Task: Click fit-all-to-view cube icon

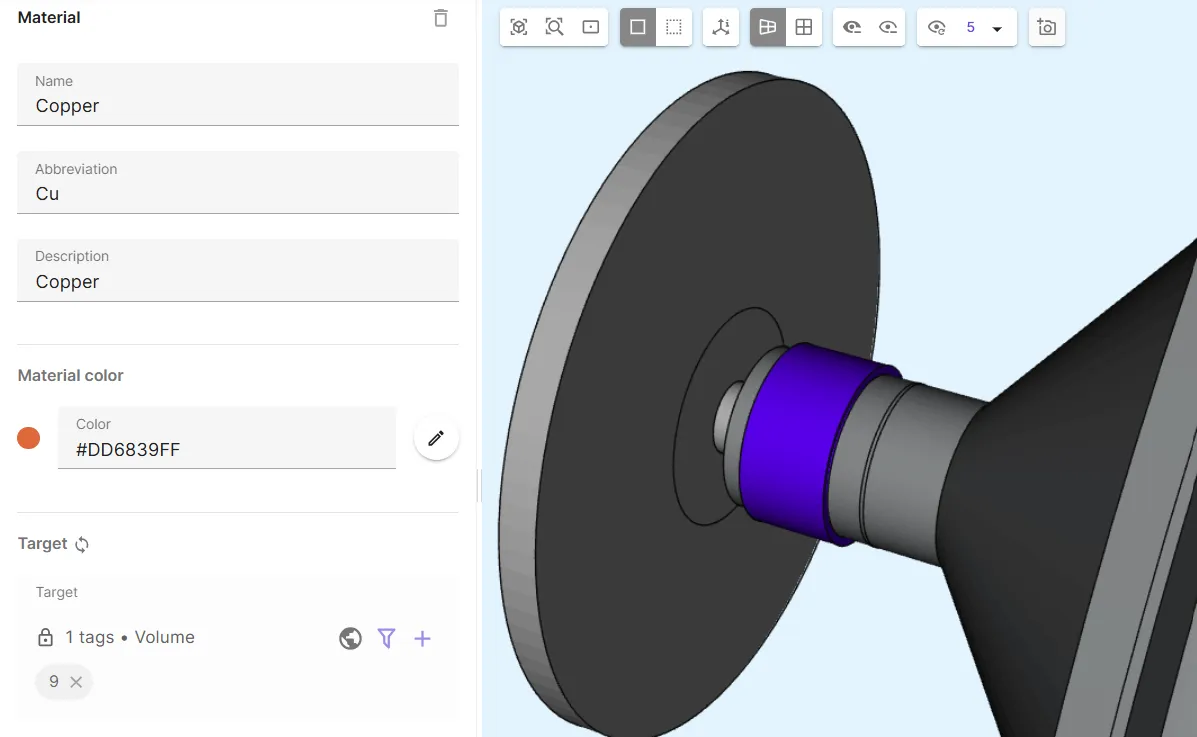Action: coord(519,27)
